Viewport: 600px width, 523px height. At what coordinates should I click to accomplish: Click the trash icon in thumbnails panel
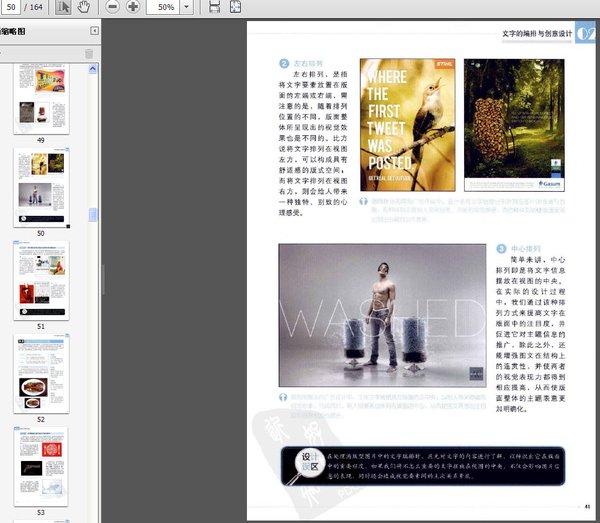click(89, 54)
